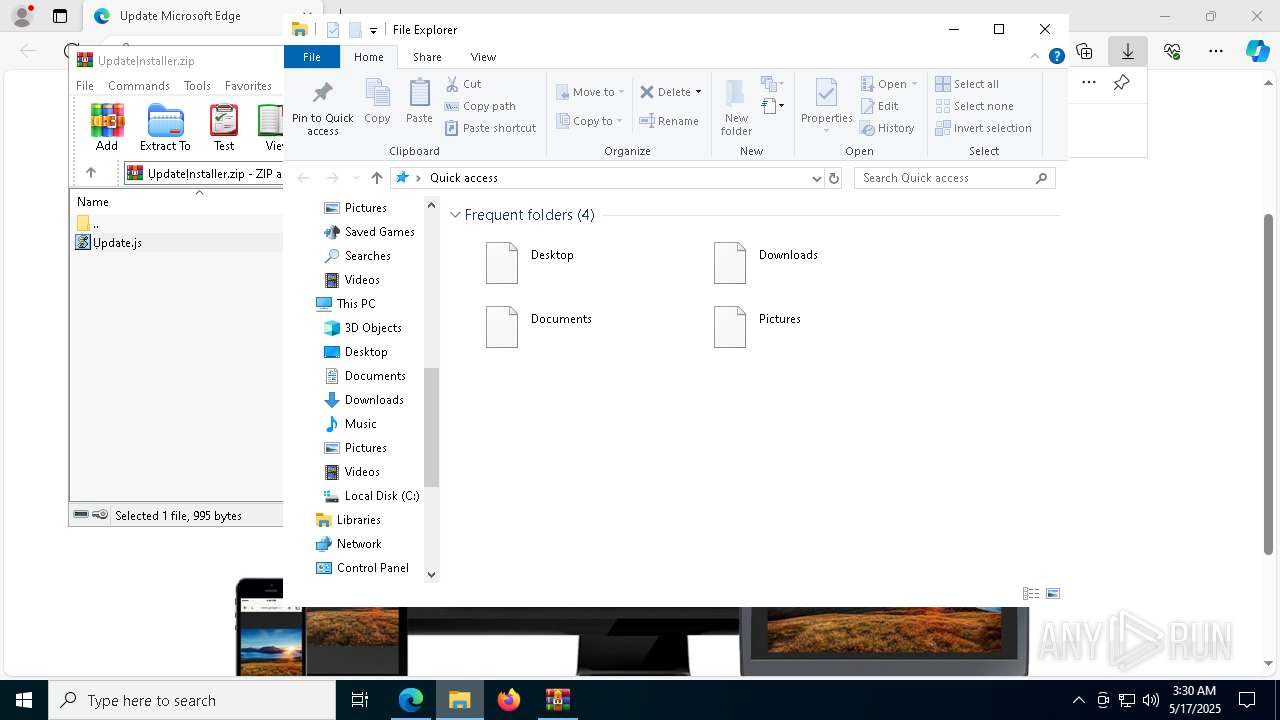1280x720 pixels.
Task: Click WinRAR Test toolbar icon
Action: pyautogui.click(x=224, y=128)
